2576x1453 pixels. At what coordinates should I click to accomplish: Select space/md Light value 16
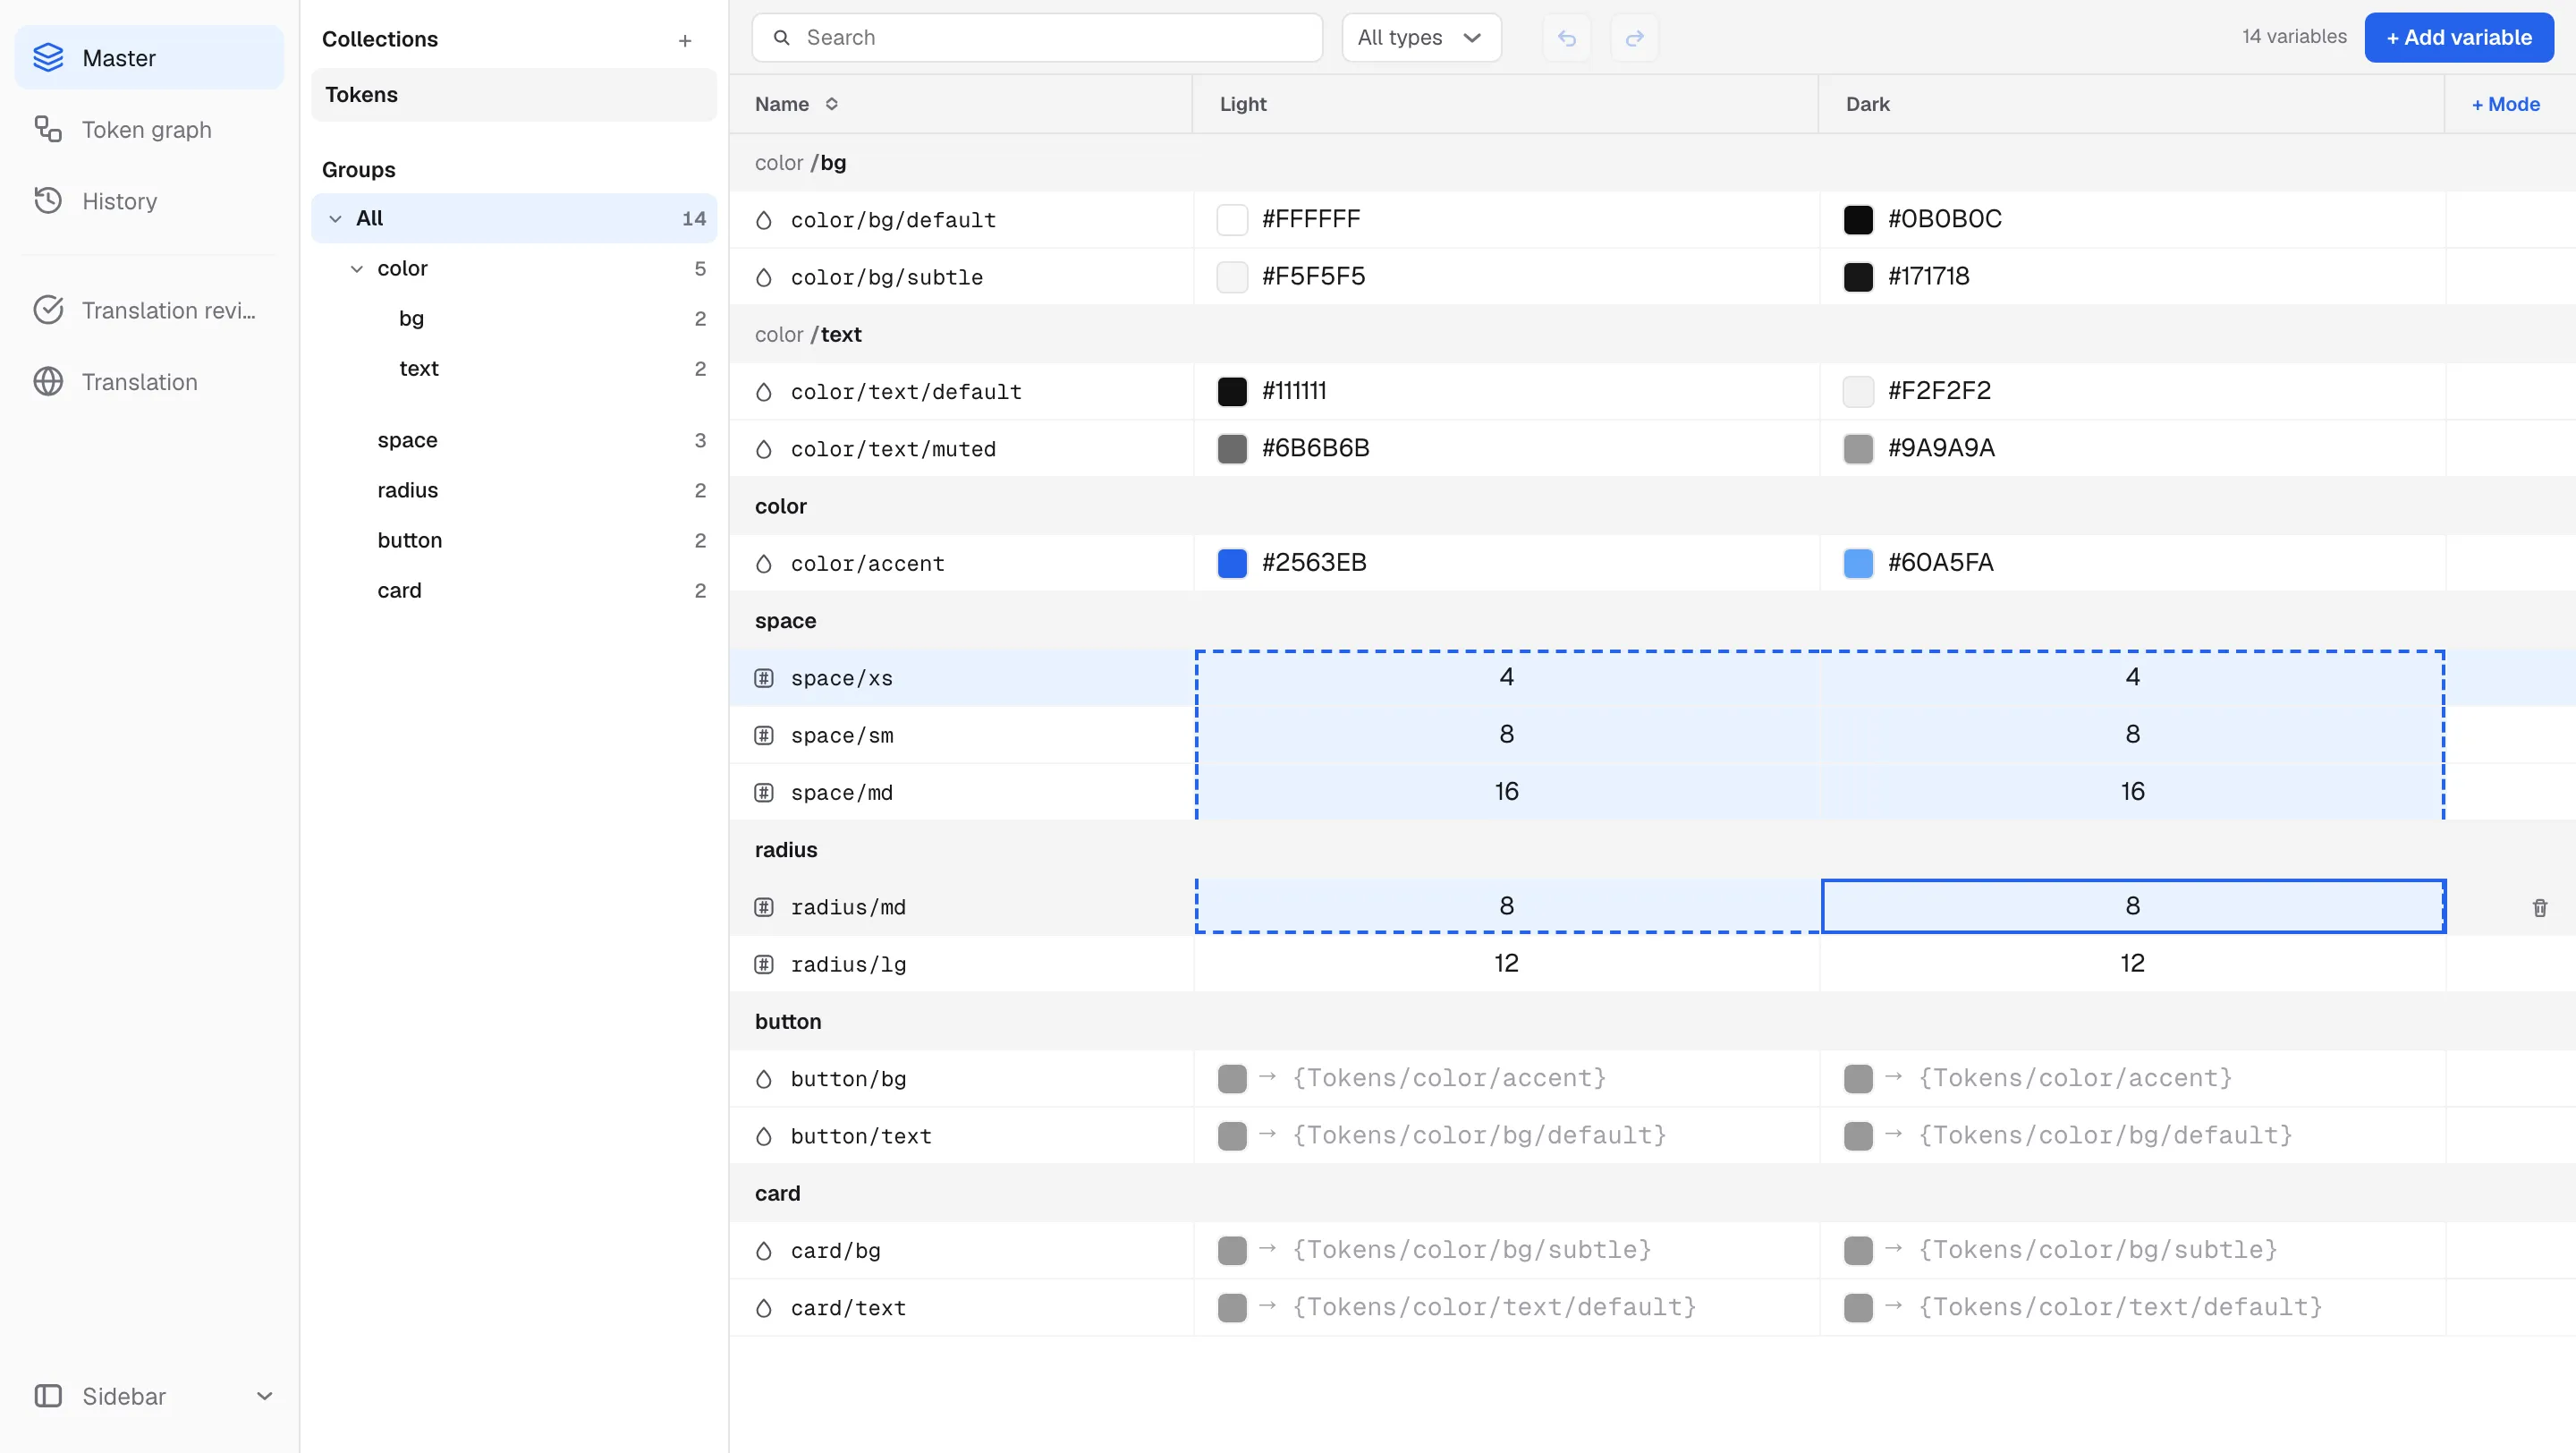coord(1506,792)
